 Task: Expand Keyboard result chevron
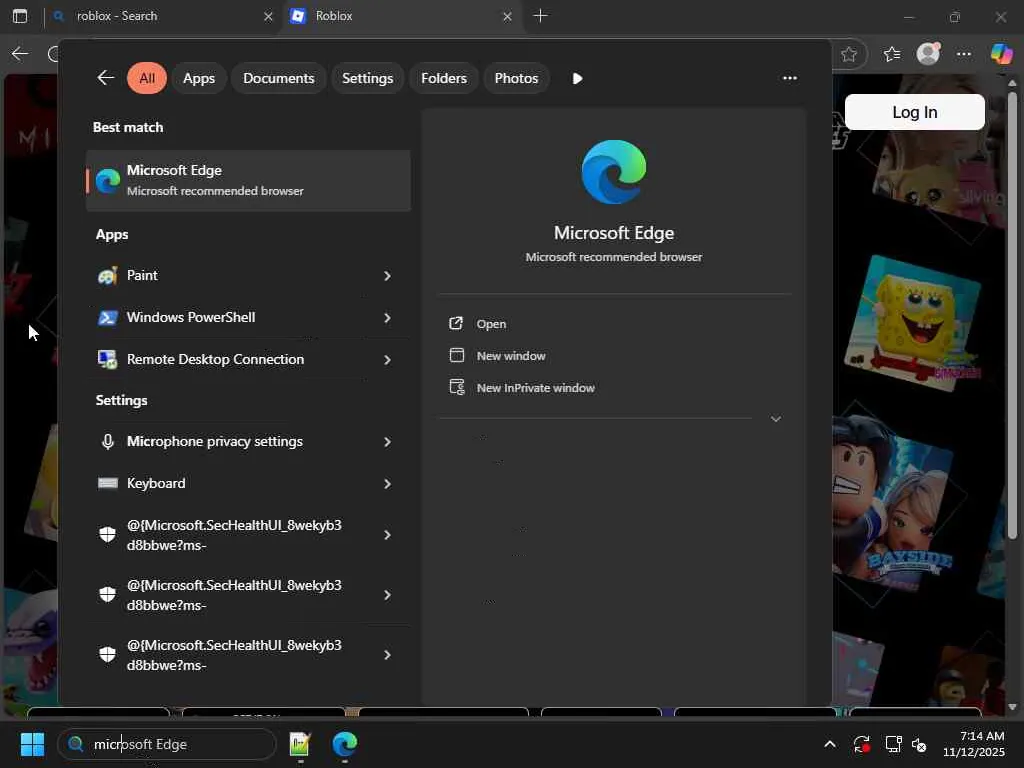(x=387, y=483)
